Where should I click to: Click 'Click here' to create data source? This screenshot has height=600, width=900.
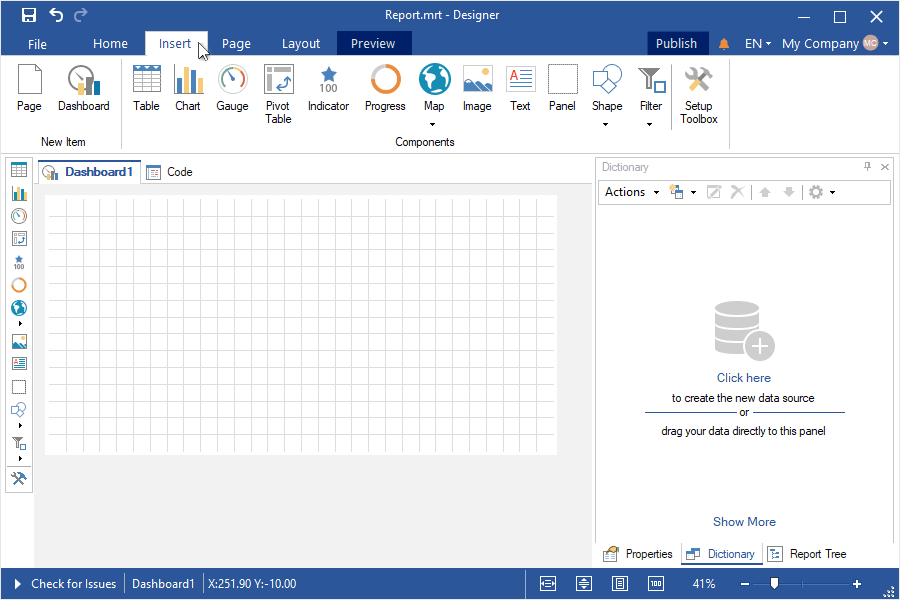pos(744,378)
